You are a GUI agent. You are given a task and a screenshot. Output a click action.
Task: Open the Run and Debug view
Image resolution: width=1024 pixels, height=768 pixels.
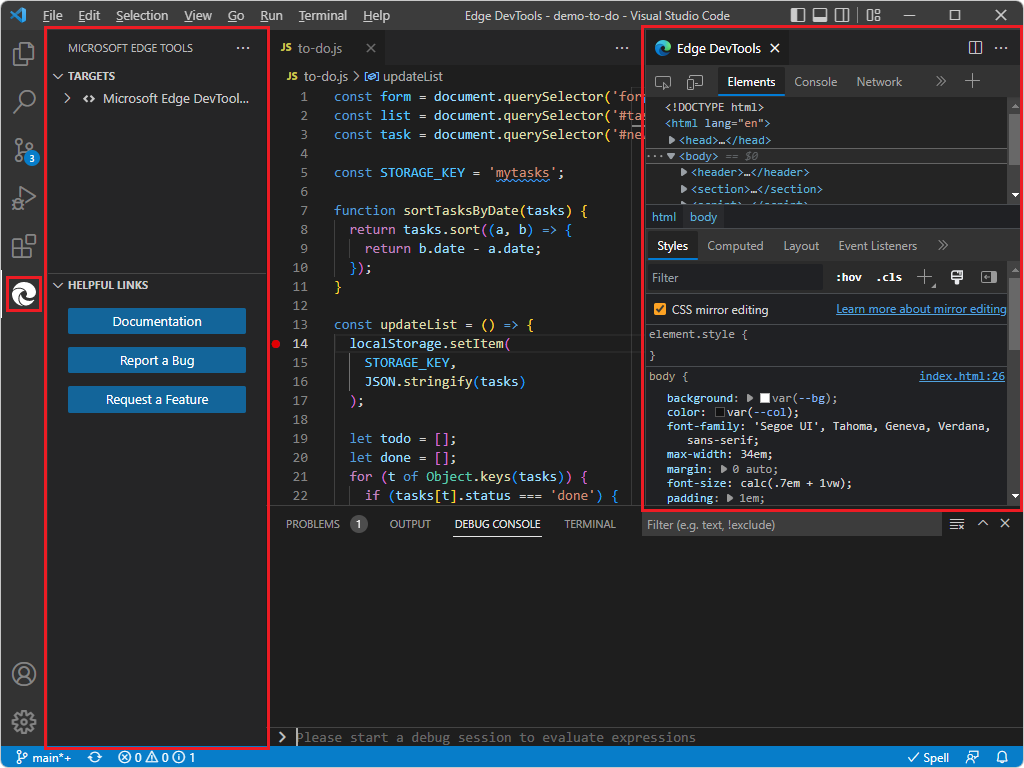23,198
